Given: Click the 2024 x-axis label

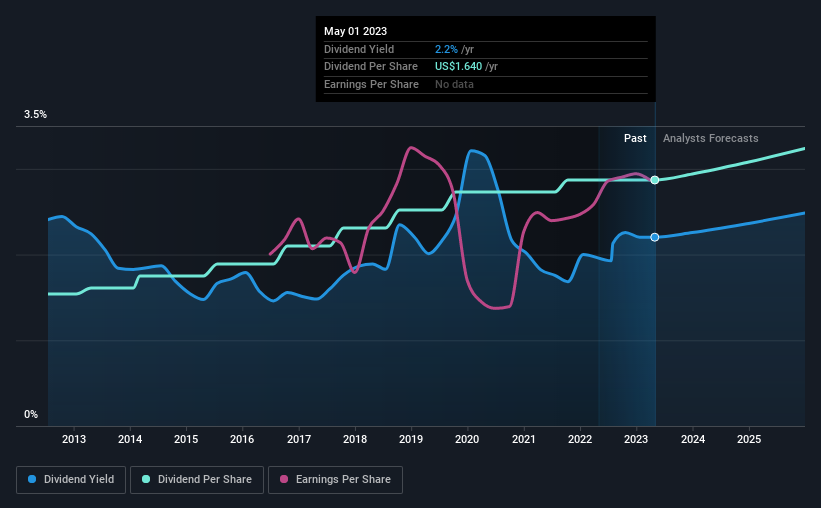Looking at the screenshot, I should point(693,439).
